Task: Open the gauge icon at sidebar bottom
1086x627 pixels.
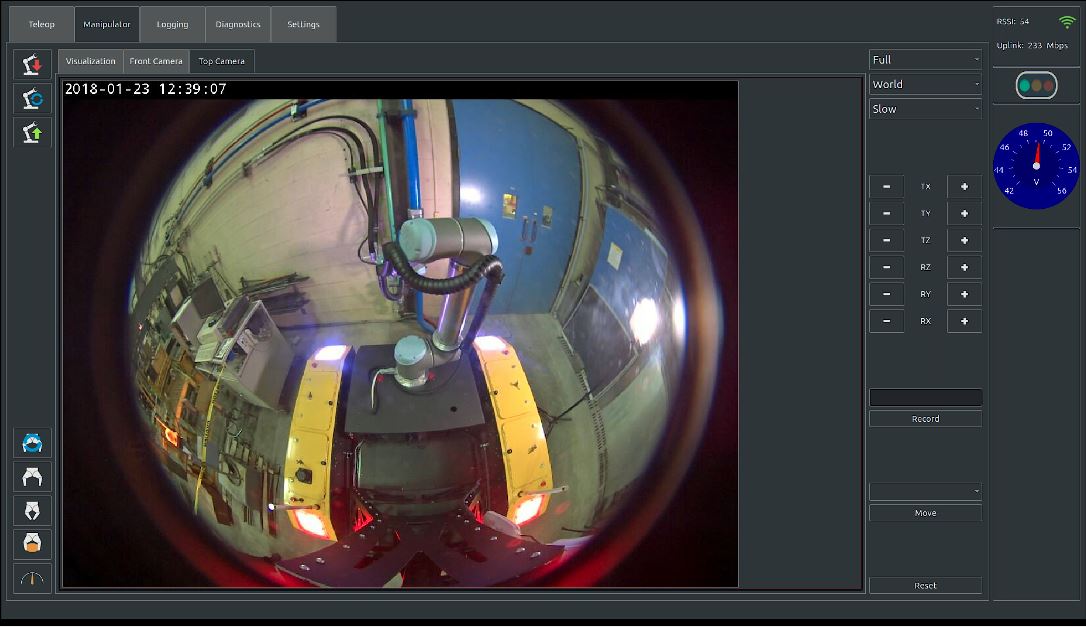Action: point(32,578)
